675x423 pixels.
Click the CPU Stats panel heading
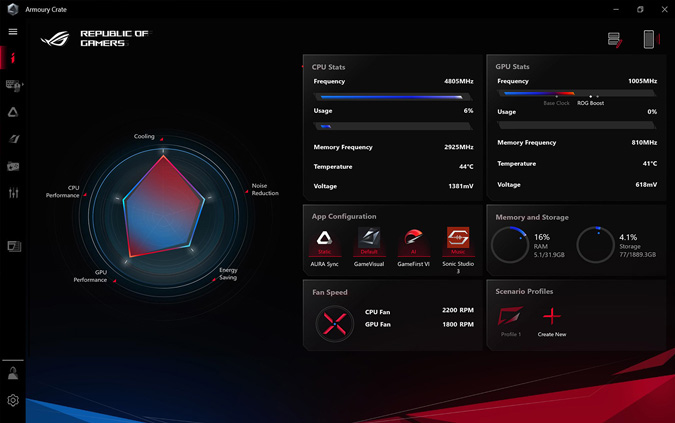tap(328, 67)
